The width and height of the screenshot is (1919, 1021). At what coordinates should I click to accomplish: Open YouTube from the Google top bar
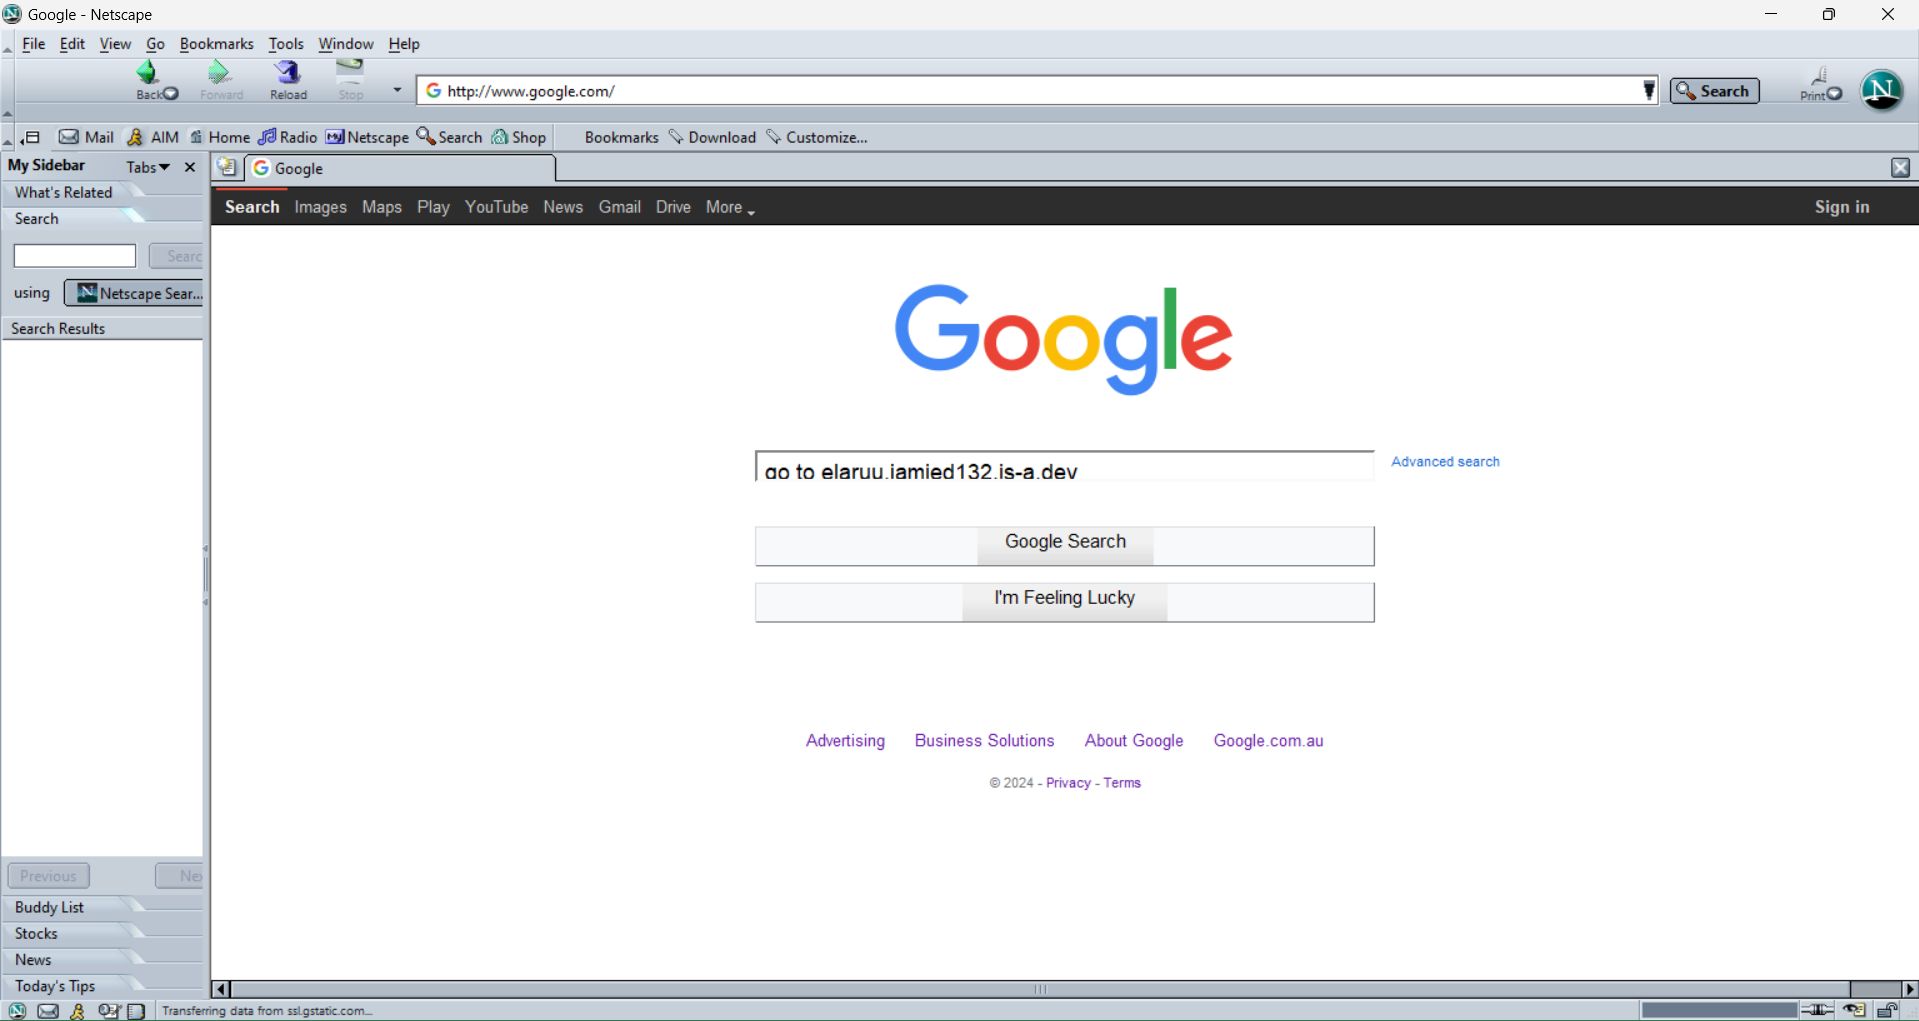tap(496, 207)
